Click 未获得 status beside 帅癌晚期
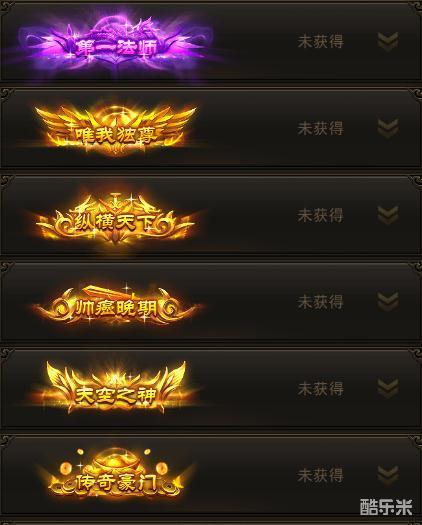Viewport: 422px width, 525px height. [321, 302]
